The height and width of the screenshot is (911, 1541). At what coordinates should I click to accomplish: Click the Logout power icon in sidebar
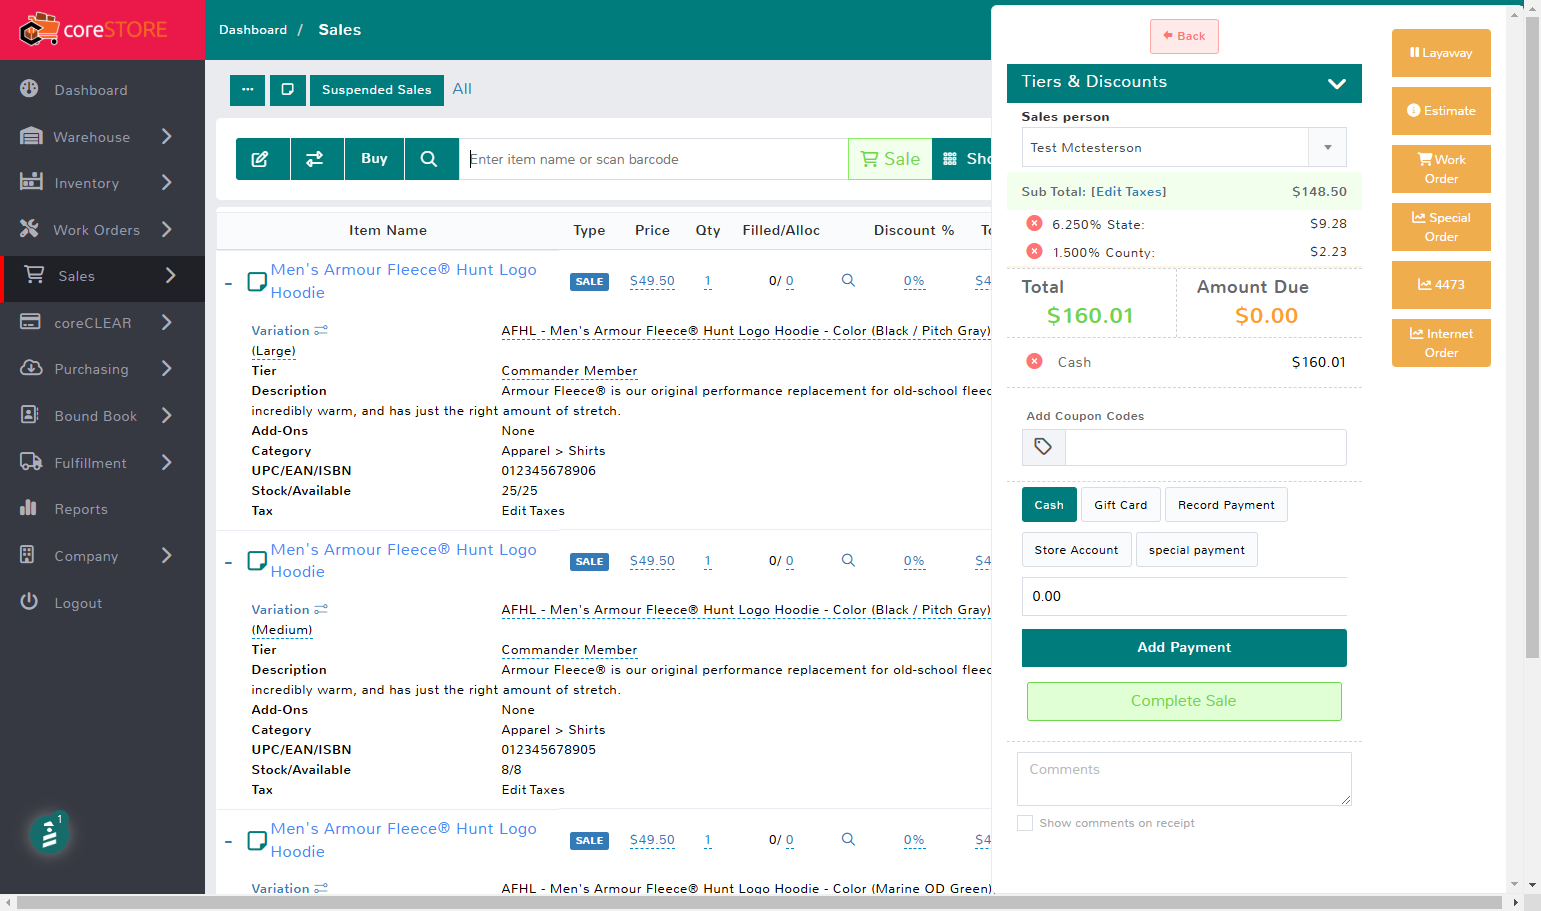[29, 602]
